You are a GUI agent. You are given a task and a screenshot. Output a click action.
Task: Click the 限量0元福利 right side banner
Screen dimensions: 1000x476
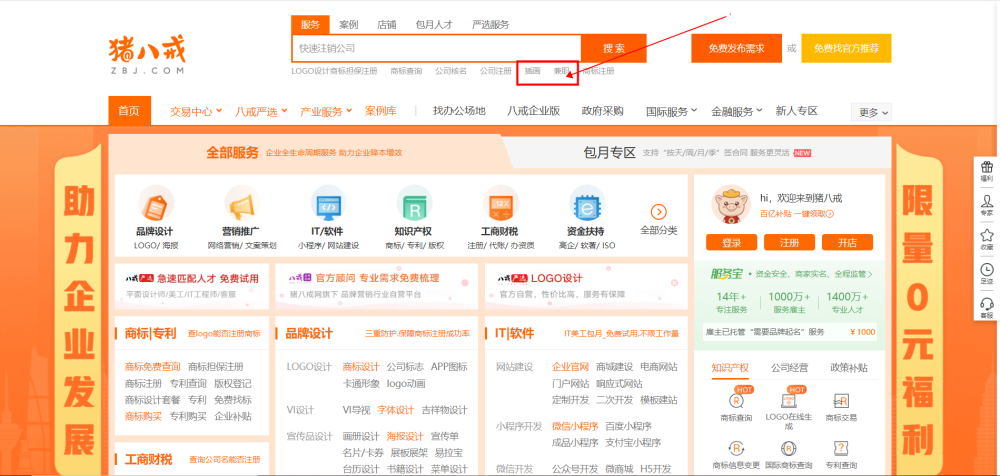coord(919,309)
